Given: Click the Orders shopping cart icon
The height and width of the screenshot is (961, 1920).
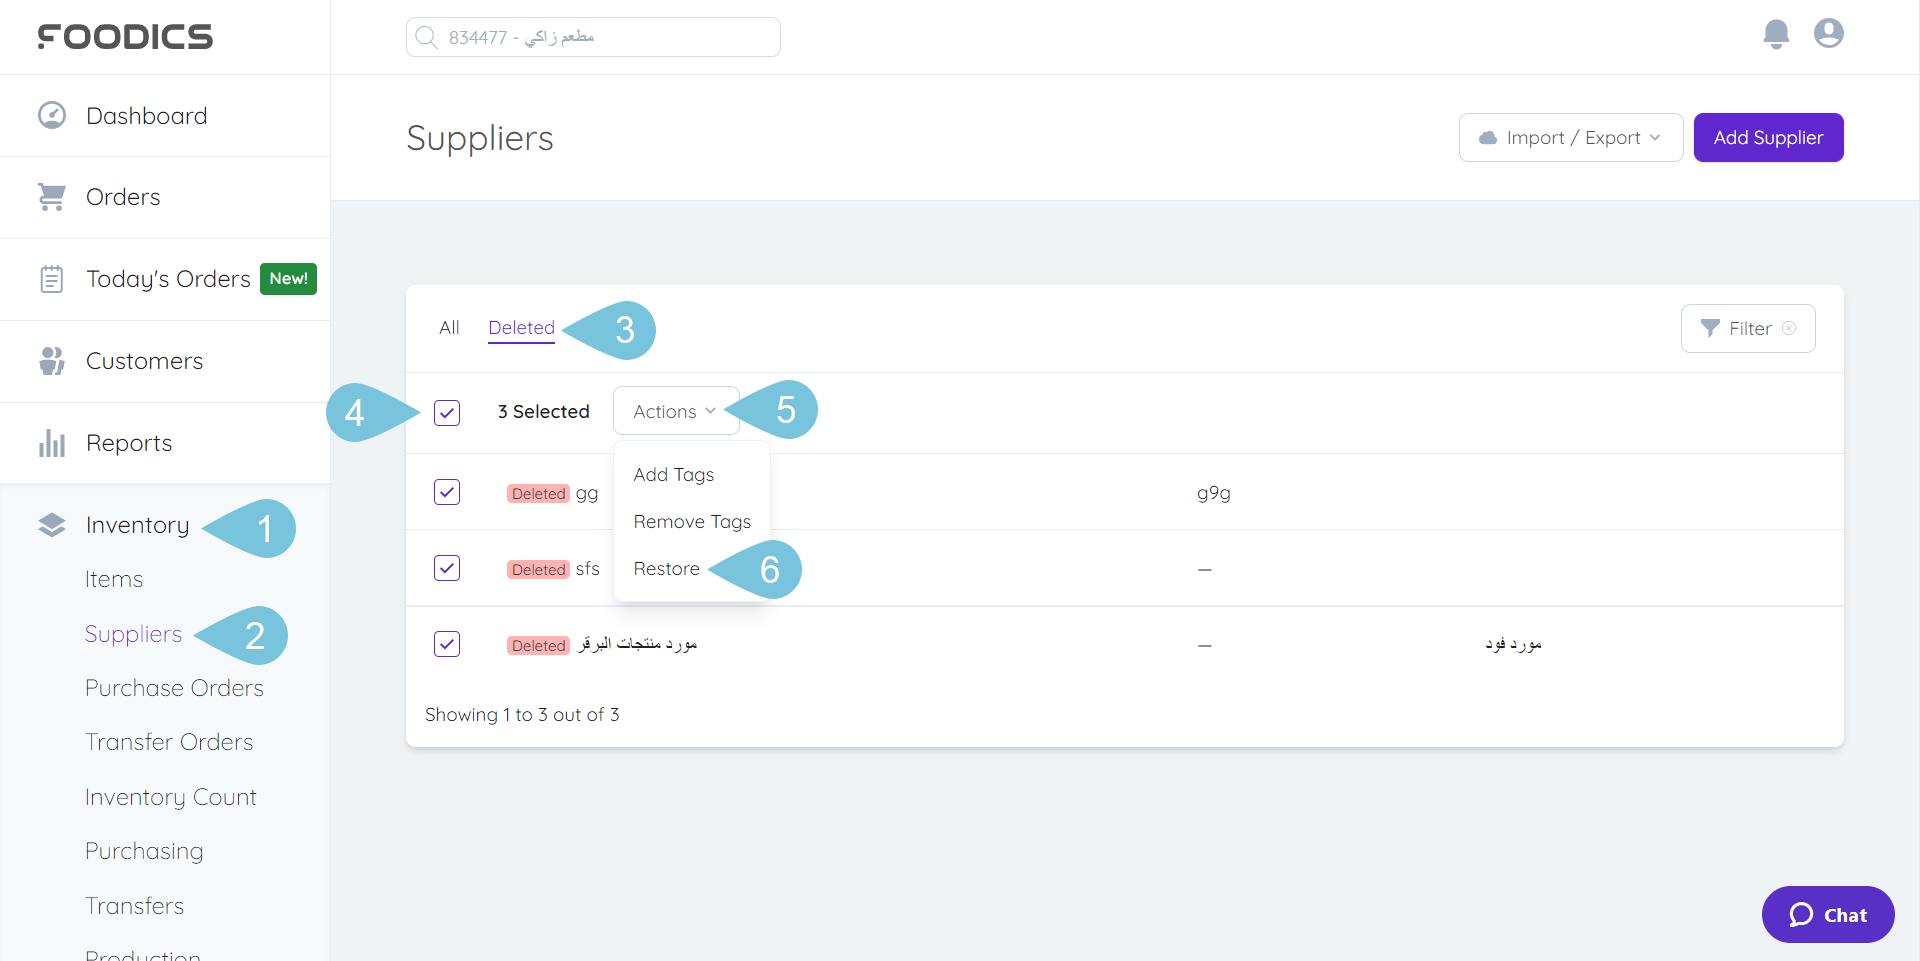Looking at the screenshot, I should (x=52, y=197).
